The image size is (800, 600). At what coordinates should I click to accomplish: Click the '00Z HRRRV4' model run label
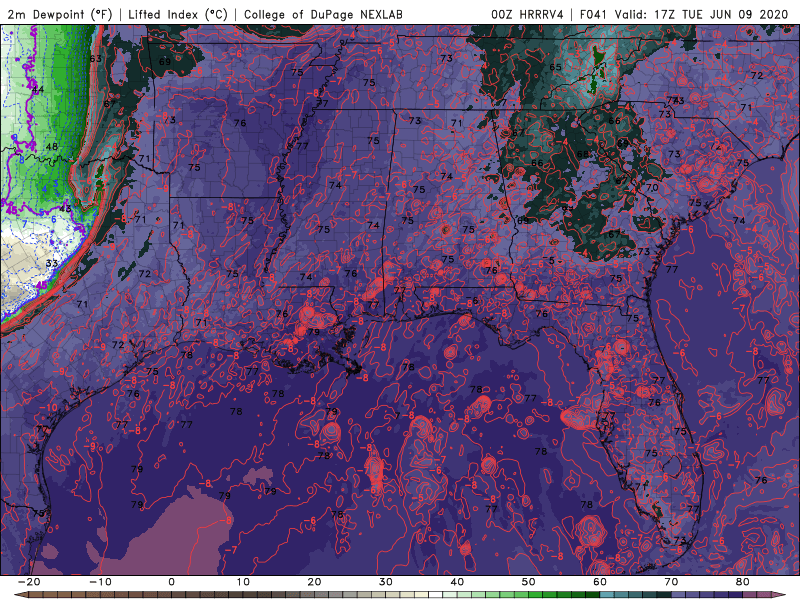(527, 14)
